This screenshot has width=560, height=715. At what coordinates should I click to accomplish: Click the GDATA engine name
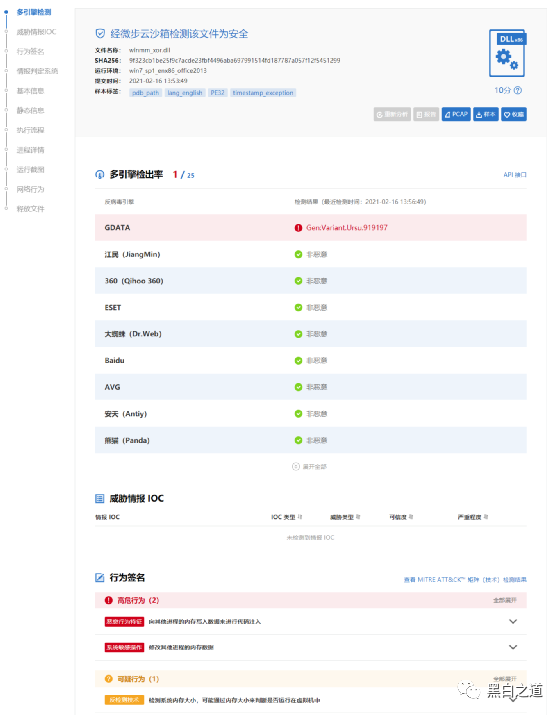point(117,228)
